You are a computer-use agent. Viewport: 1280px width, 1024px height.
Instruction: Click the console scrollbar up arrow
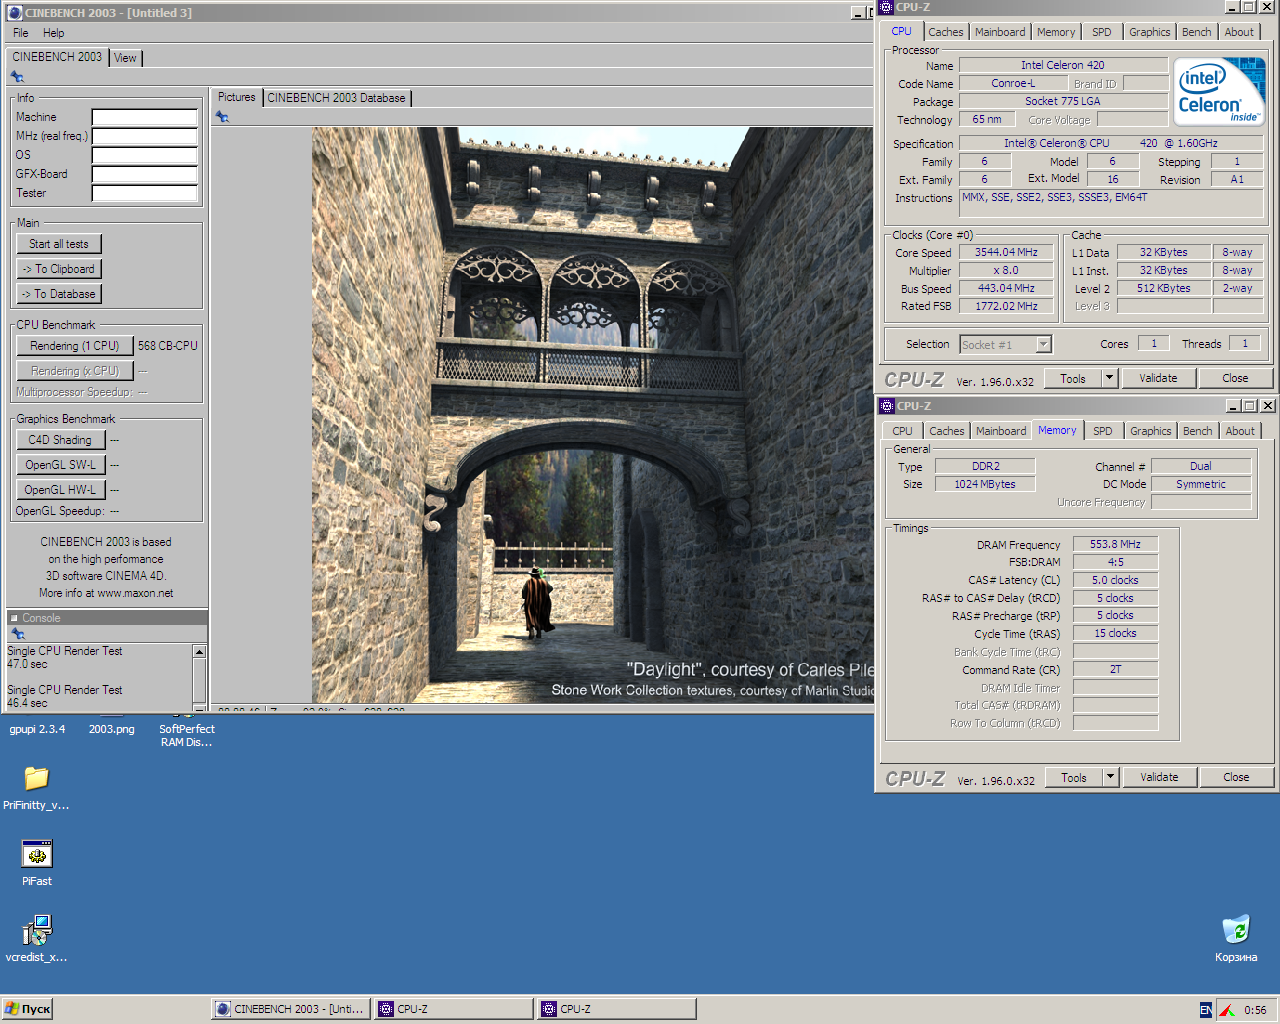(199, 651)
